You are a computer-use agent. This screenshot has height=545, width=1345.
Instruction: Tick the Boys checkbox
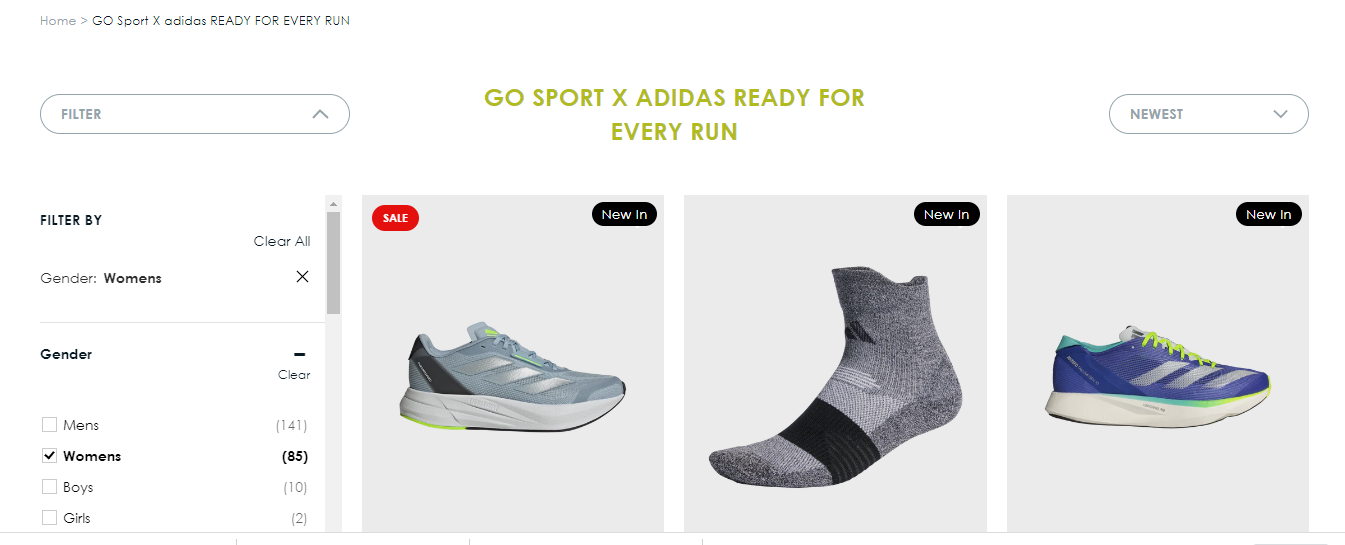[x=49, y=487]
